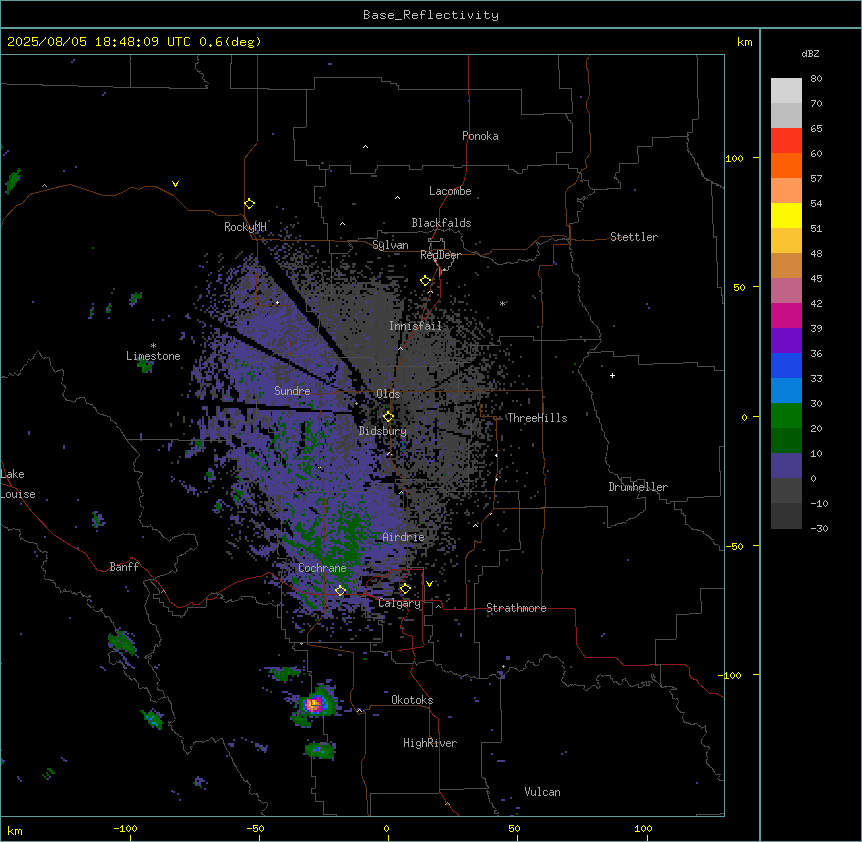Click the dBZ legend heading
The height and width of the screenshot is (842, 862).
pos(810,54)
